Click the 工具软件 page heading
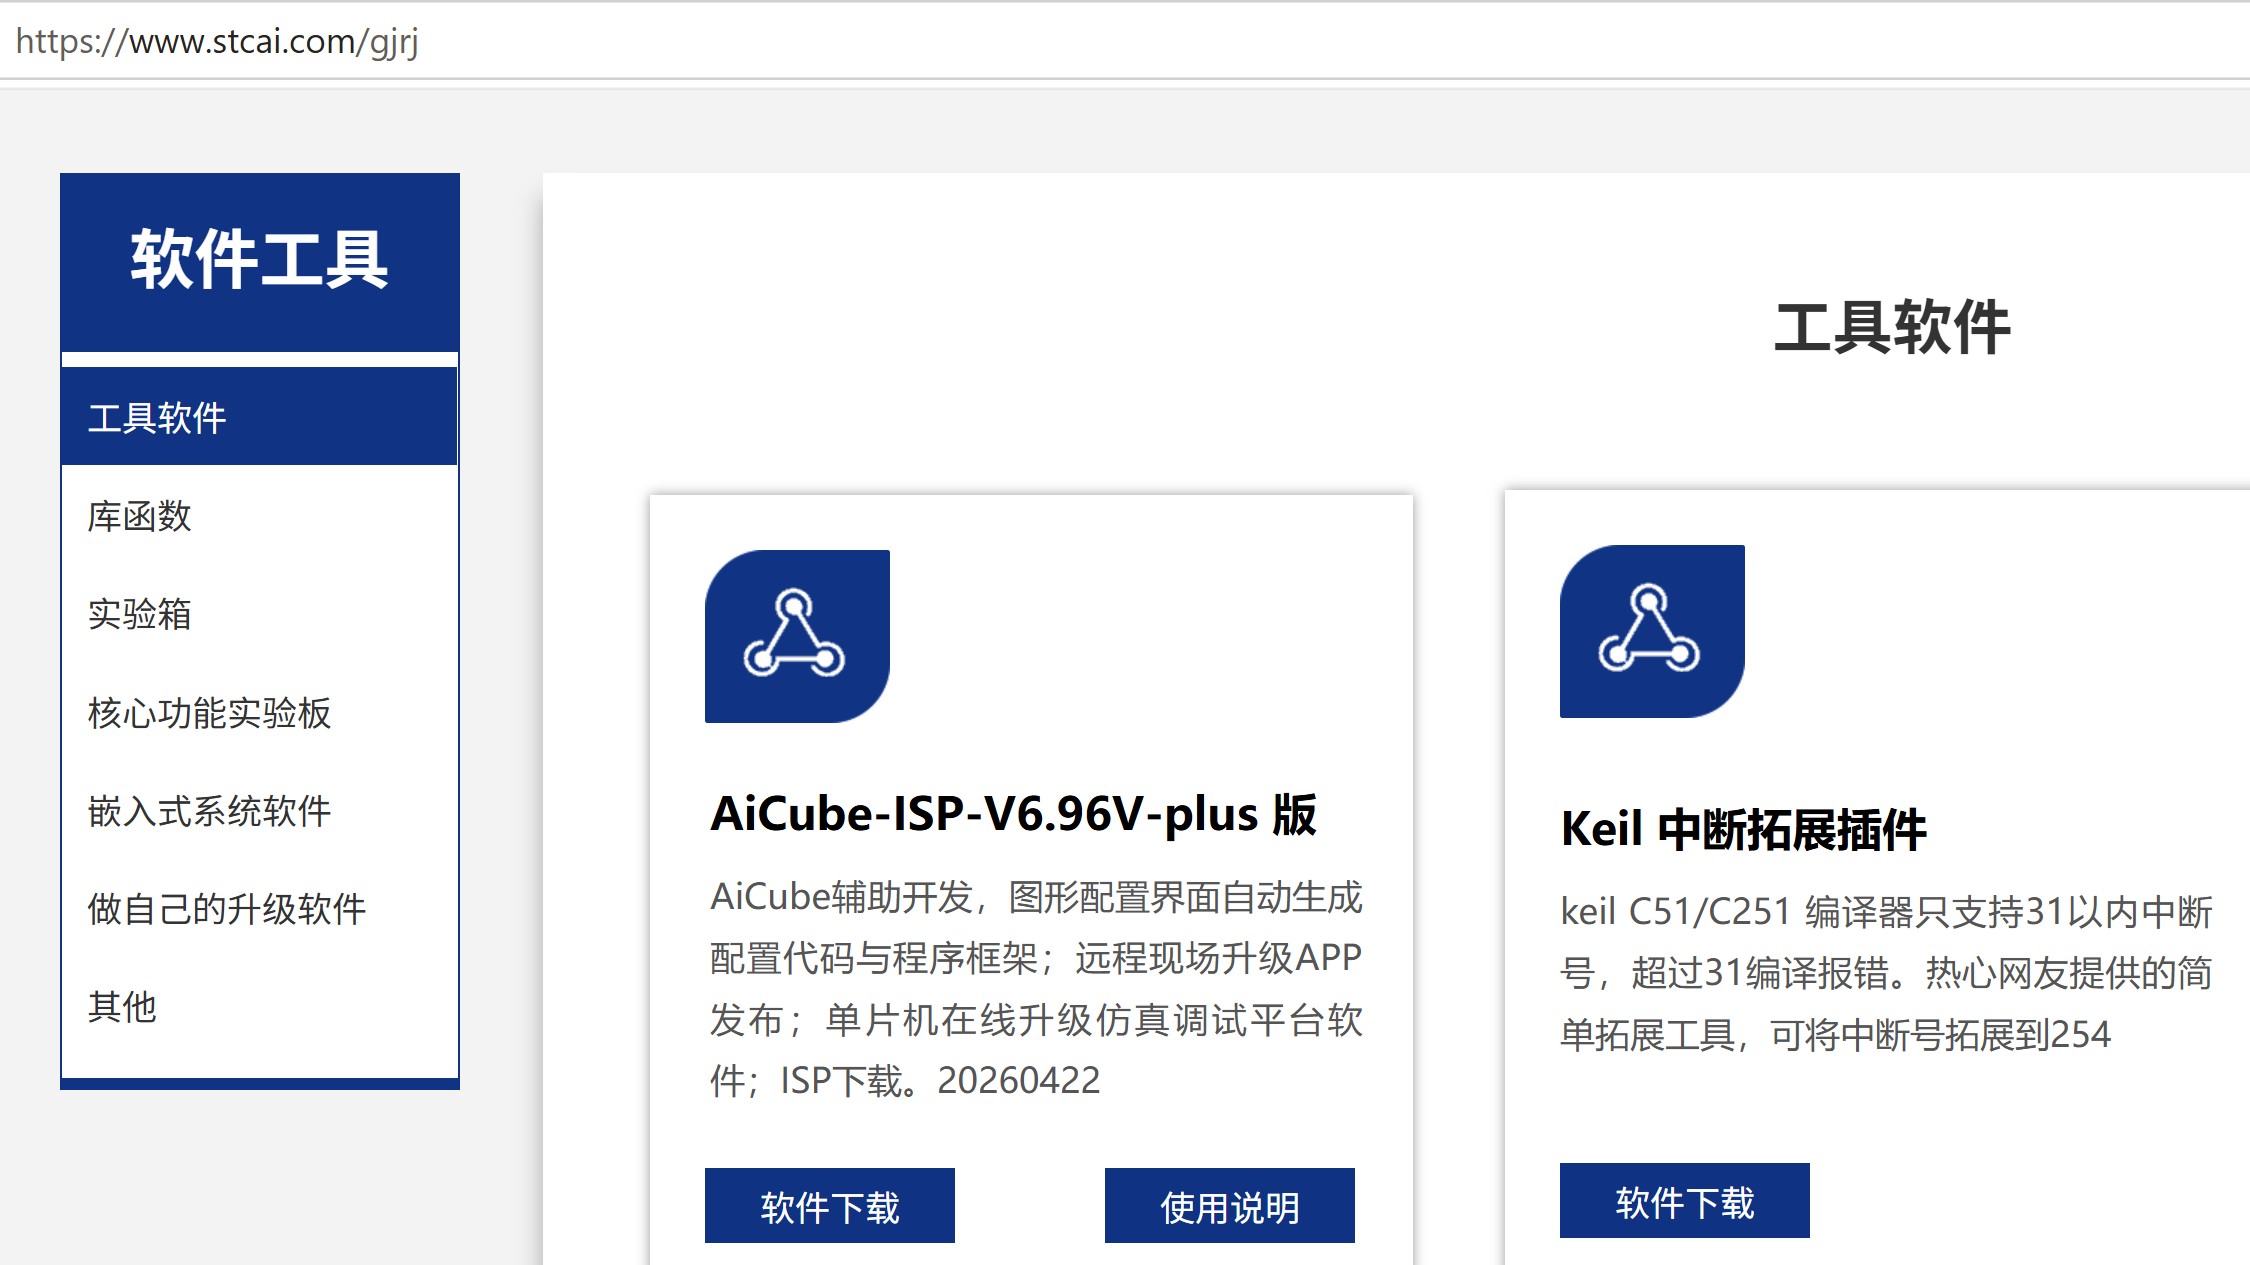 (1892, 327)
